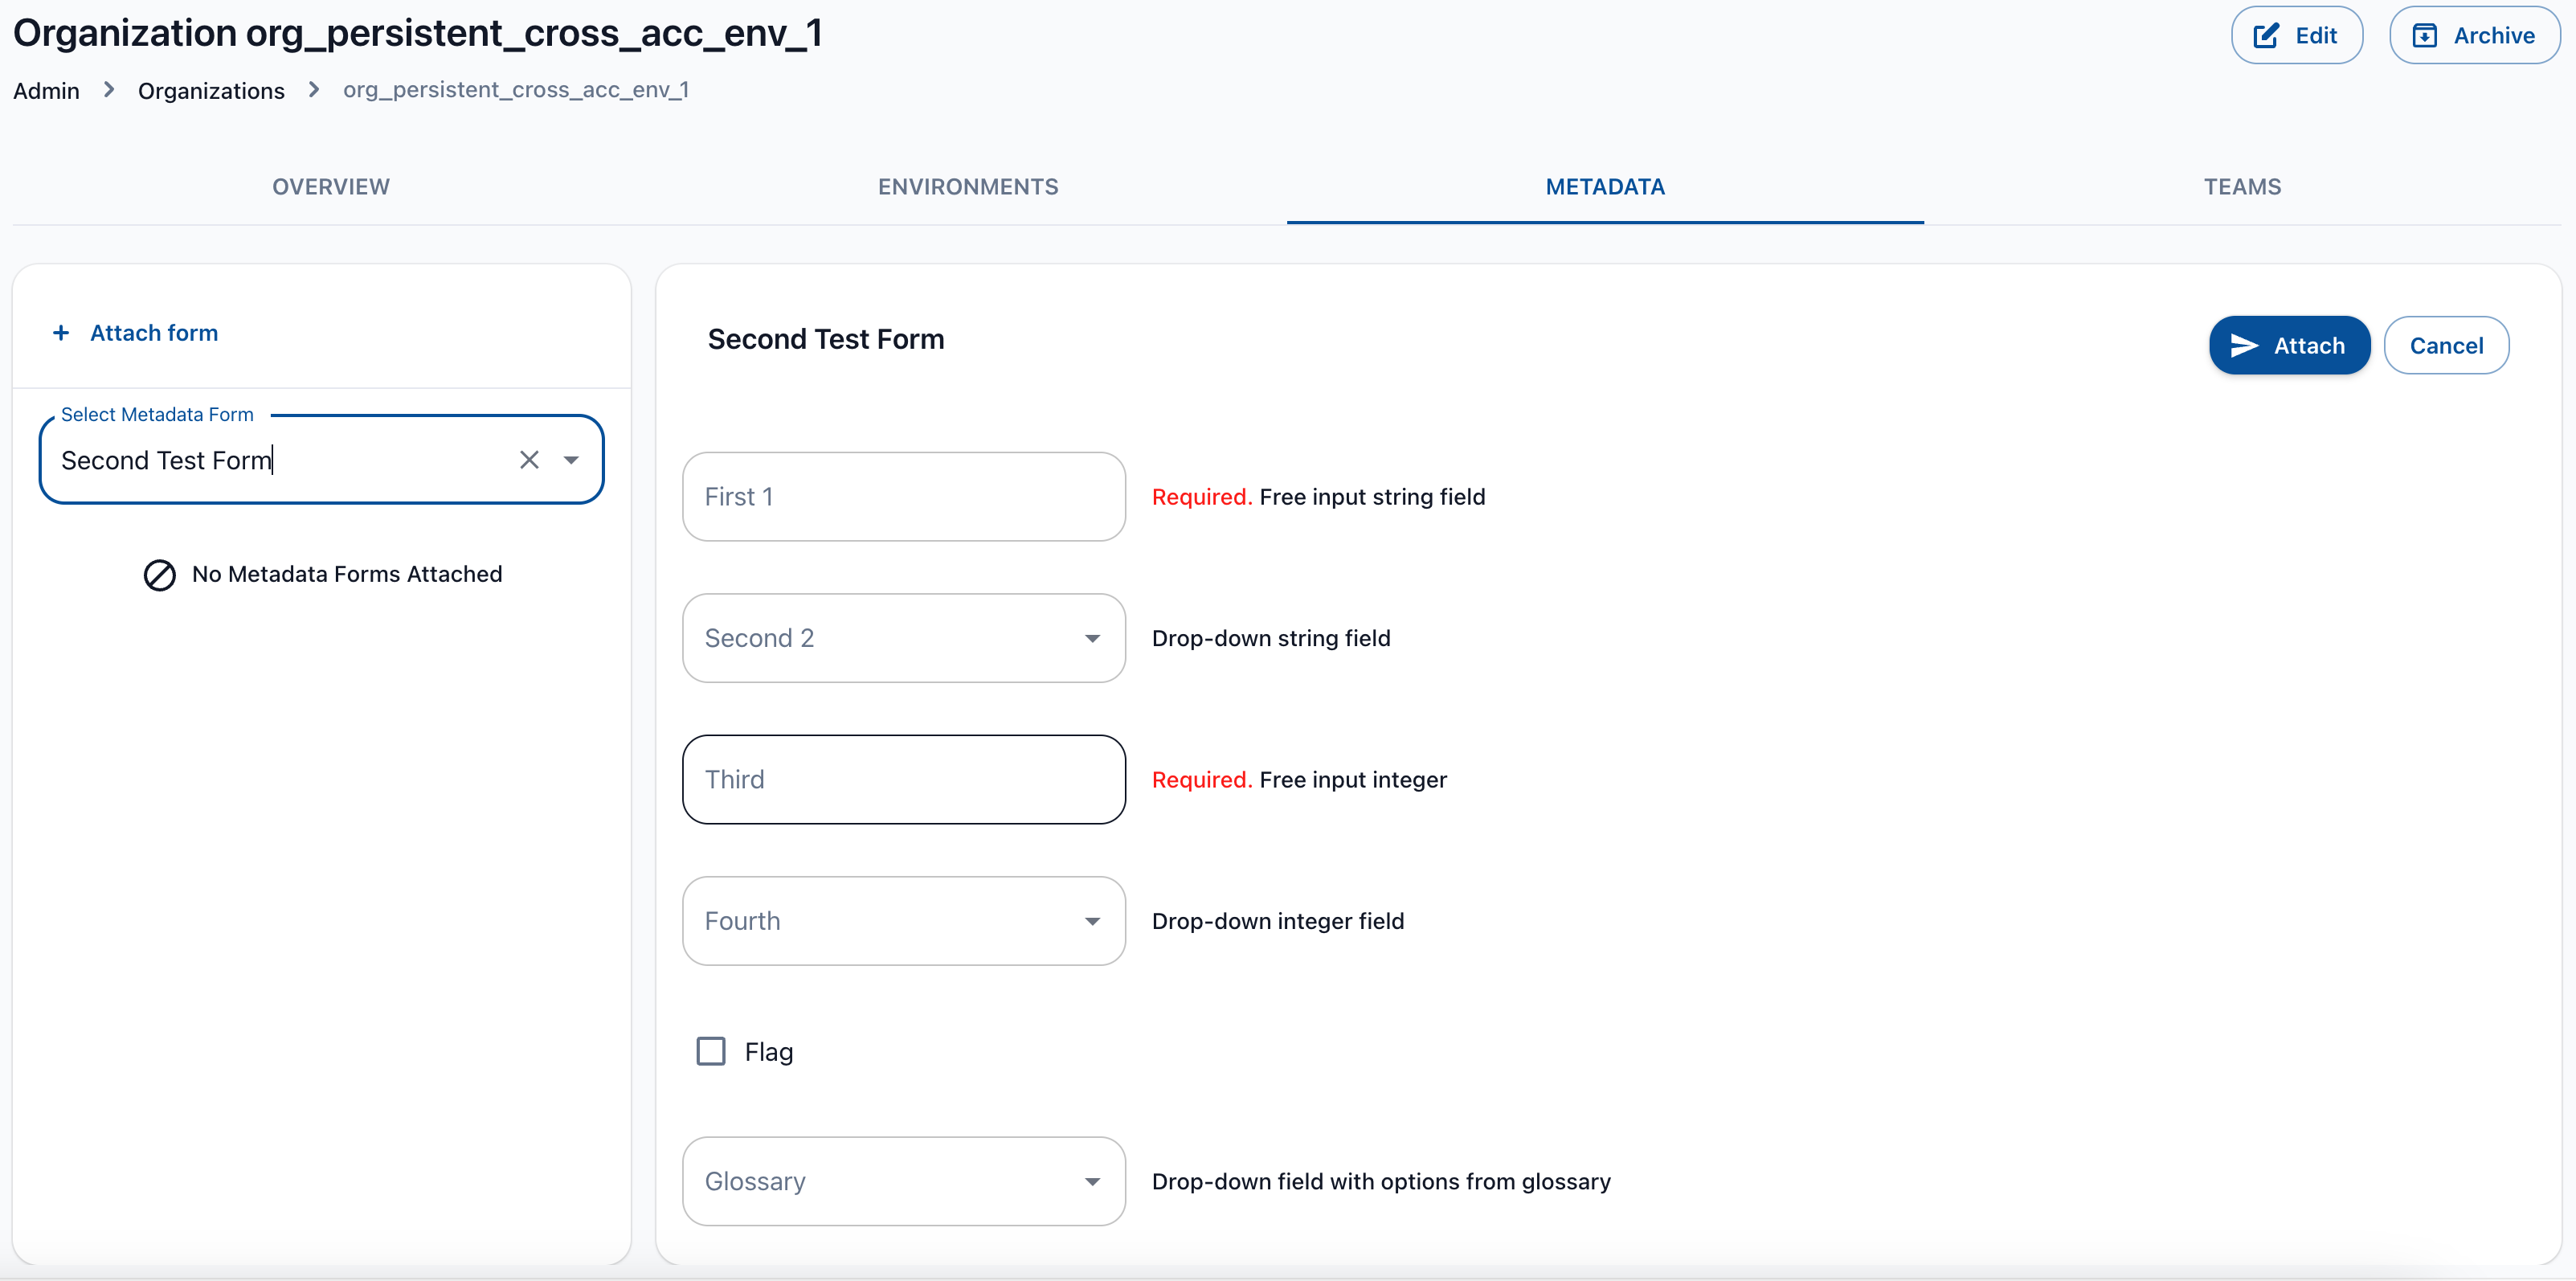Clear the Select Metadata Form field
This screenshot has height=1281, width=2576.
[x=529, y=460]
